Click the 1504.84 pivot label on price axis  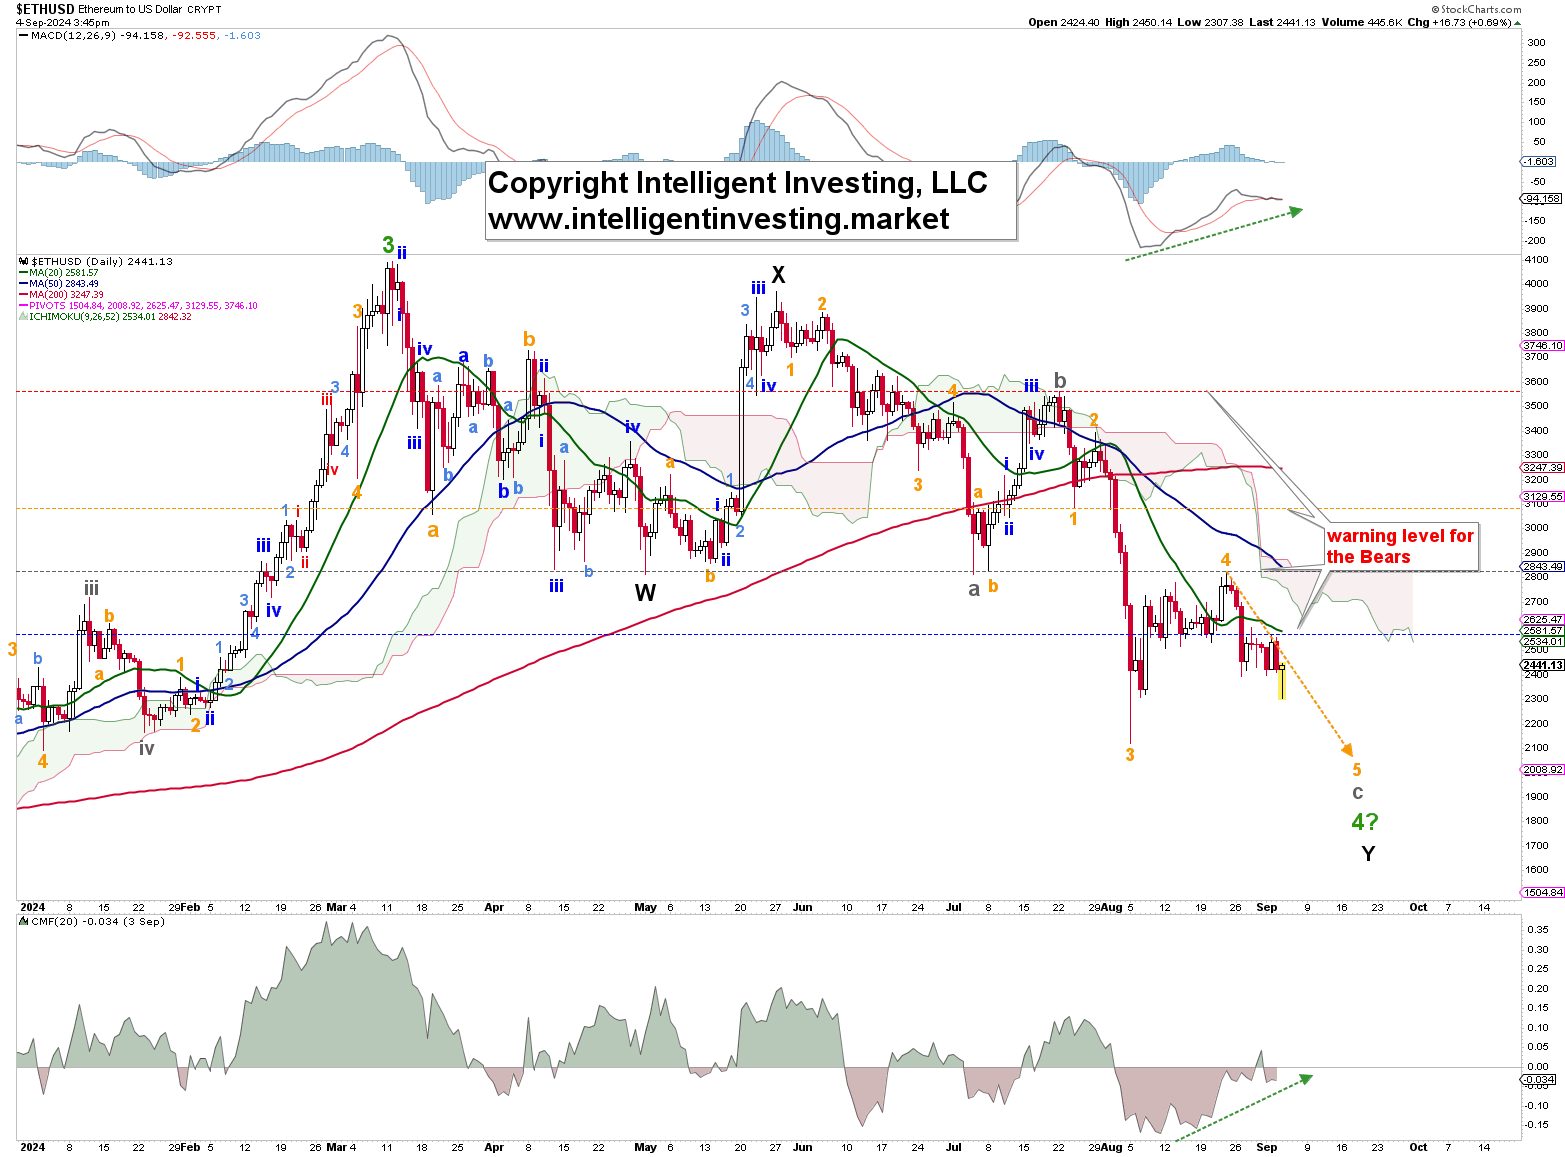pos(1542,892)
